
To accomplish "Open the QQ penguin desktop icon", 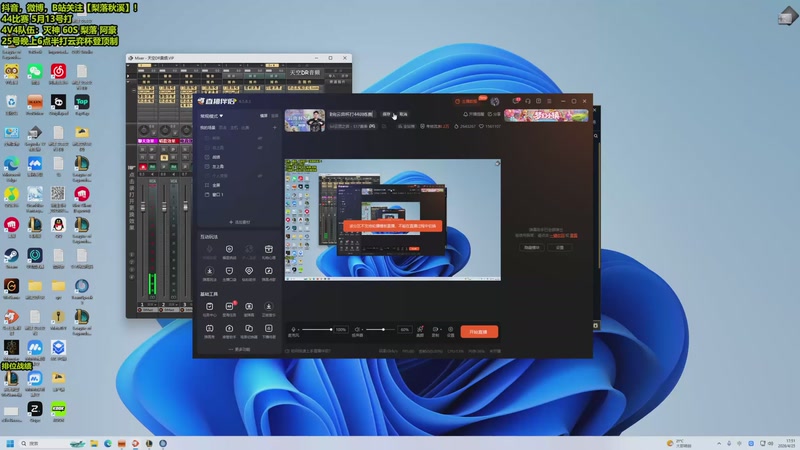I will coord(58,227).
